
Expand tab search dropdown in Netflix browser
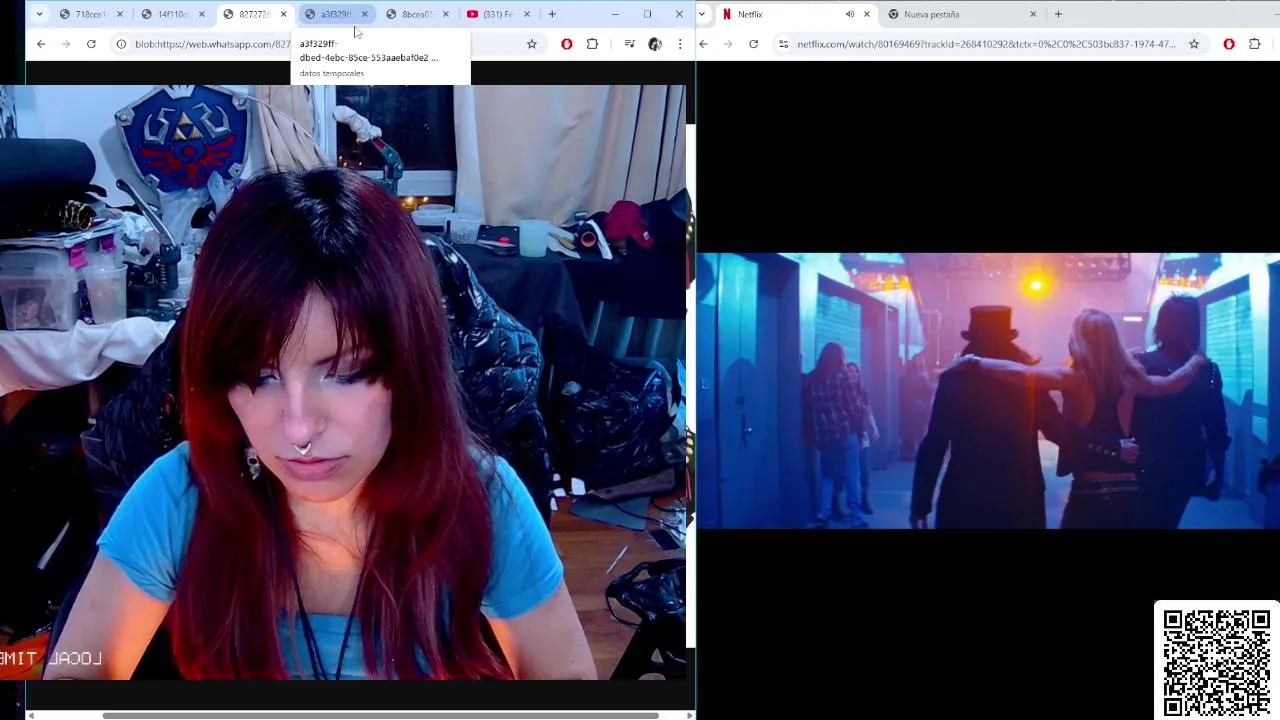click(x=702, y=14)
